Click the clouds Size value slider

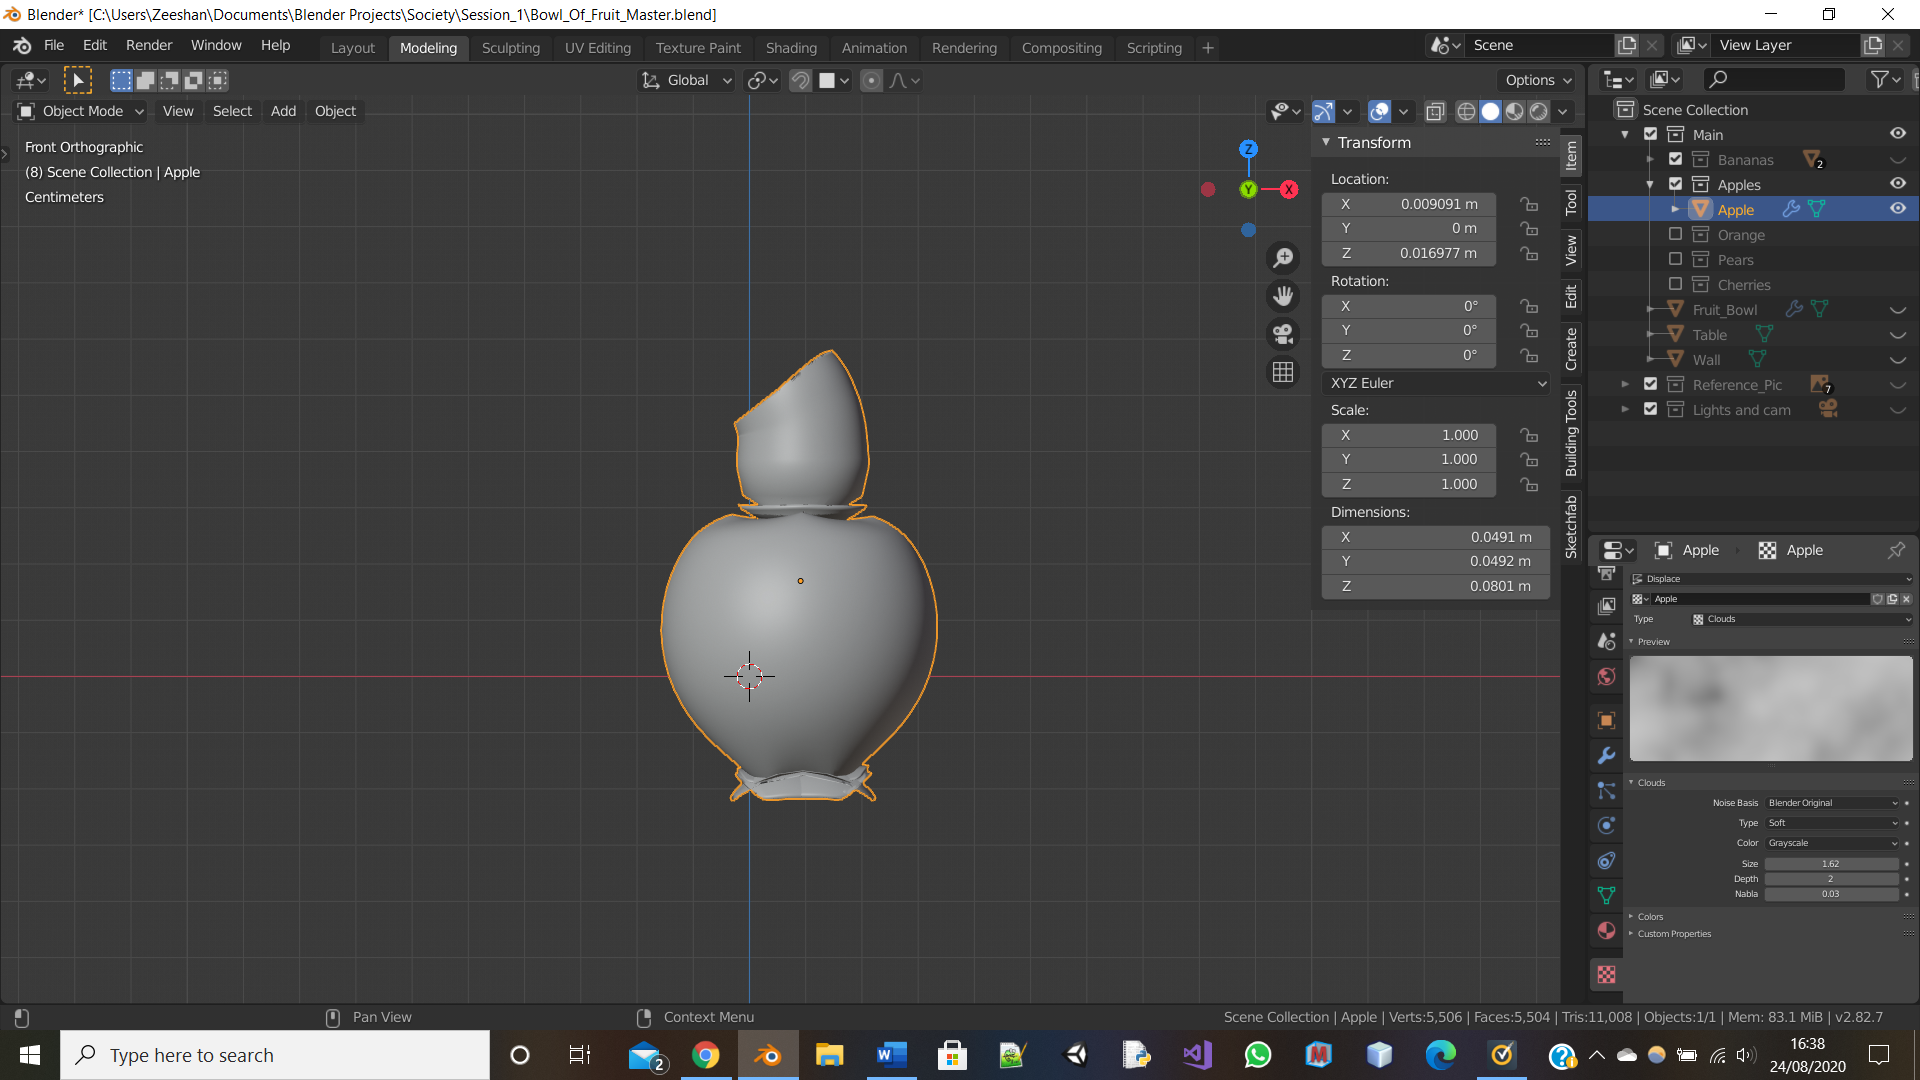[x=1830, y=863]
